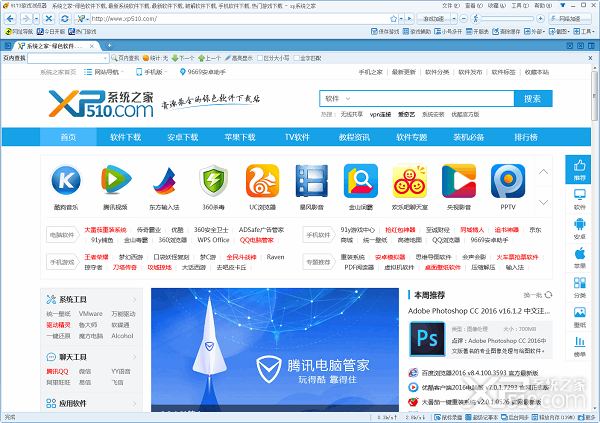600x423 pixels.
Task: Go back with the browser back arrow
Action: [10, 18]
